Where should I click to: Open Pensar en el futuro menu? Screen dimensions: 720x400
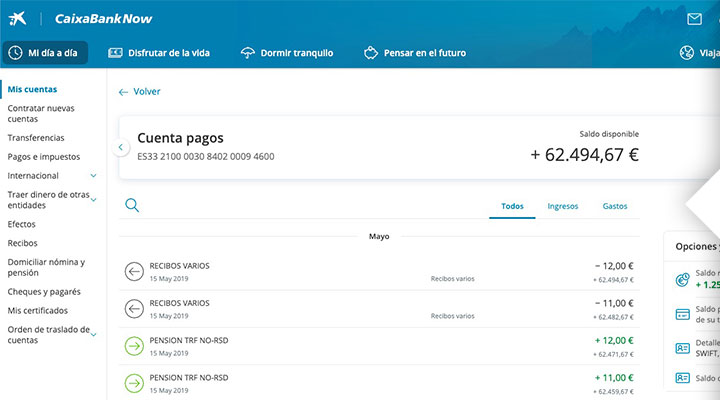[x=415, y=53]
